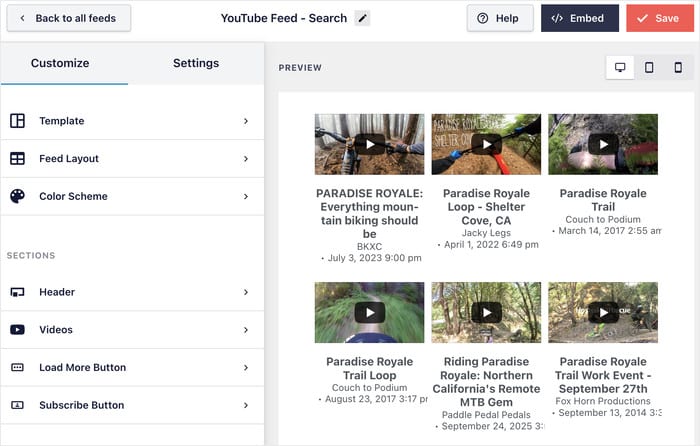Click the Subscribe Button icon
Screen dimensions: 700x446
(17, 405)
